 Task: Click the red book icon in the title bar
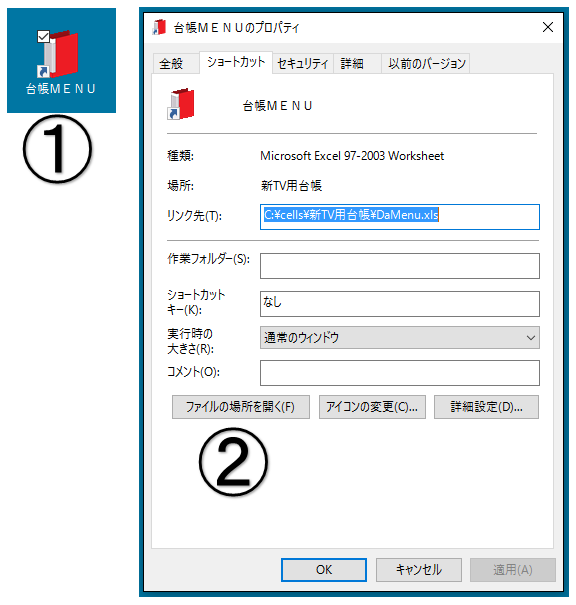[159, 27]
